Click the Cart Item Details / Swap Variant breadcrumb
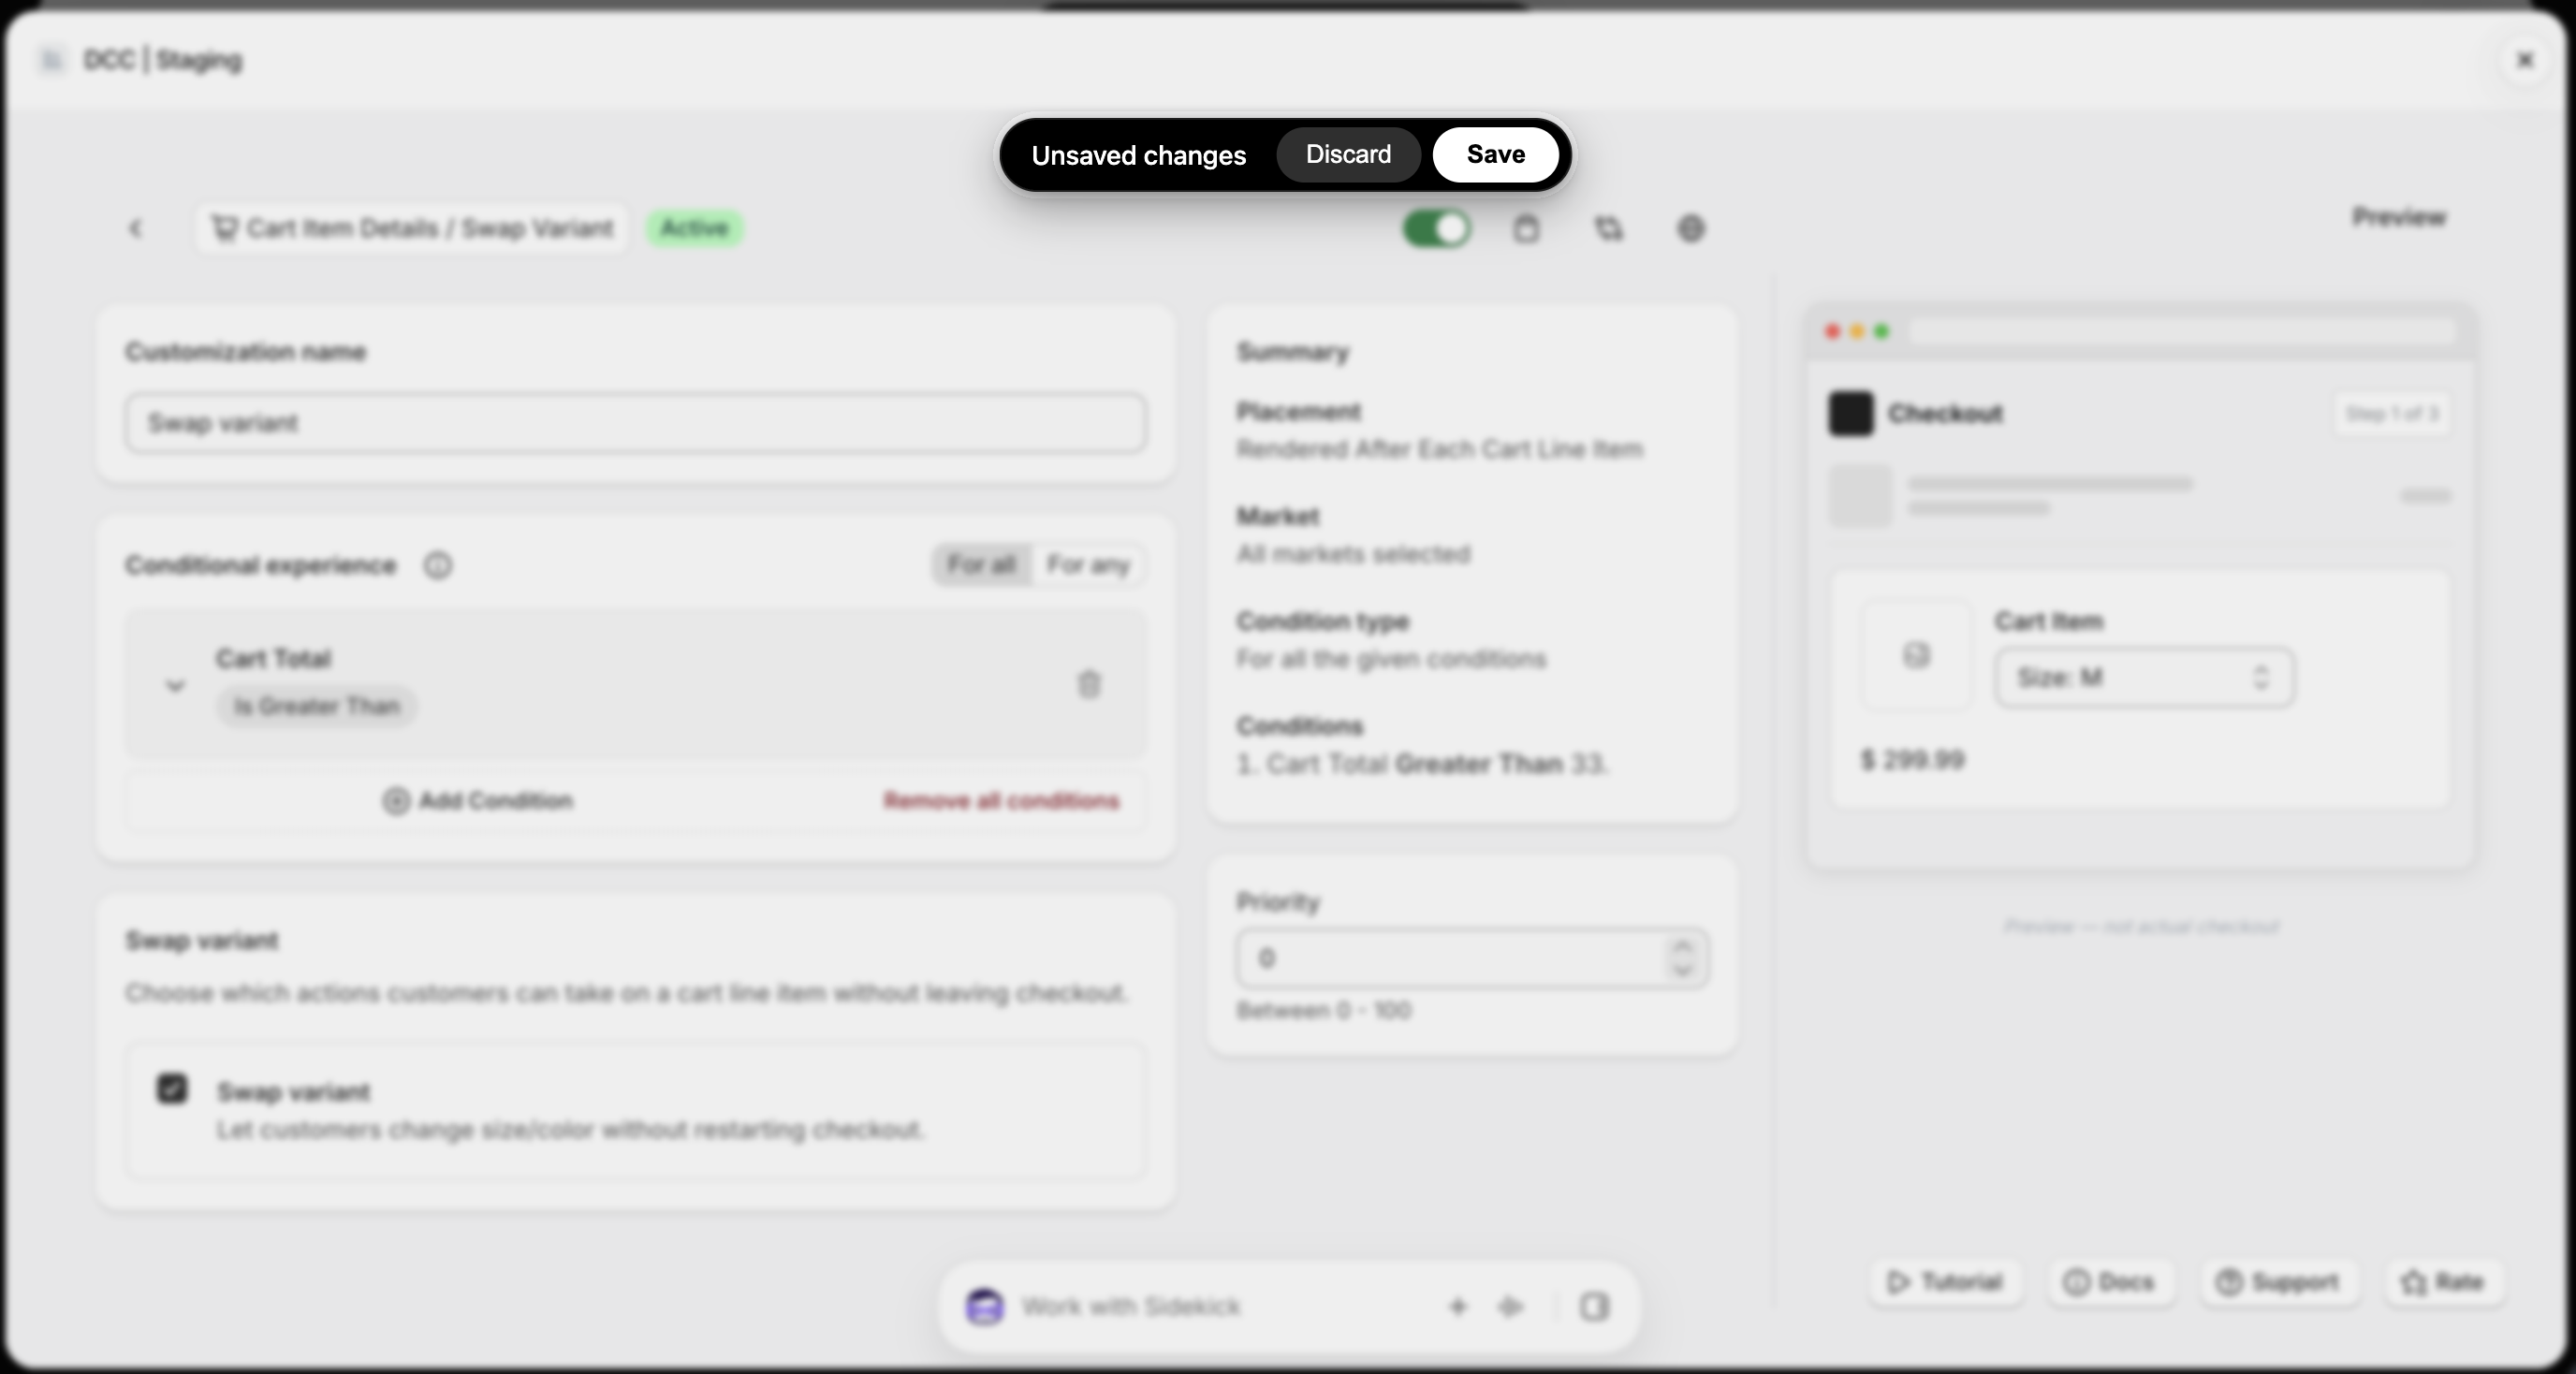Screen dimensions: 2576x1374 tap(412, 229)
